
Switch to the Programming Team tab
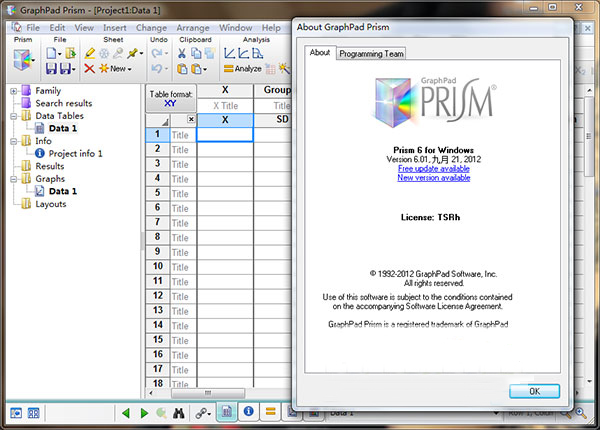[371, 54]
